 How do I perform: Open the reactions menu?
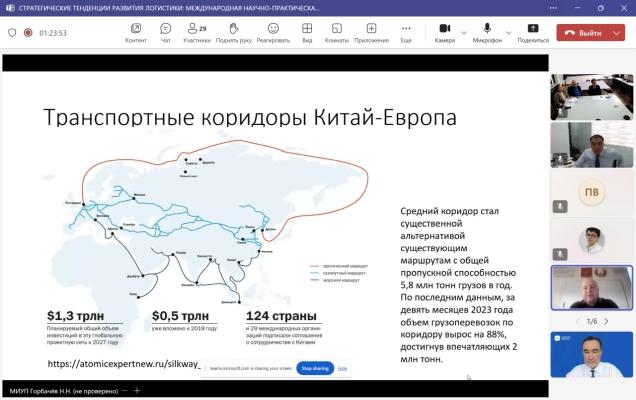pos(272,31)
